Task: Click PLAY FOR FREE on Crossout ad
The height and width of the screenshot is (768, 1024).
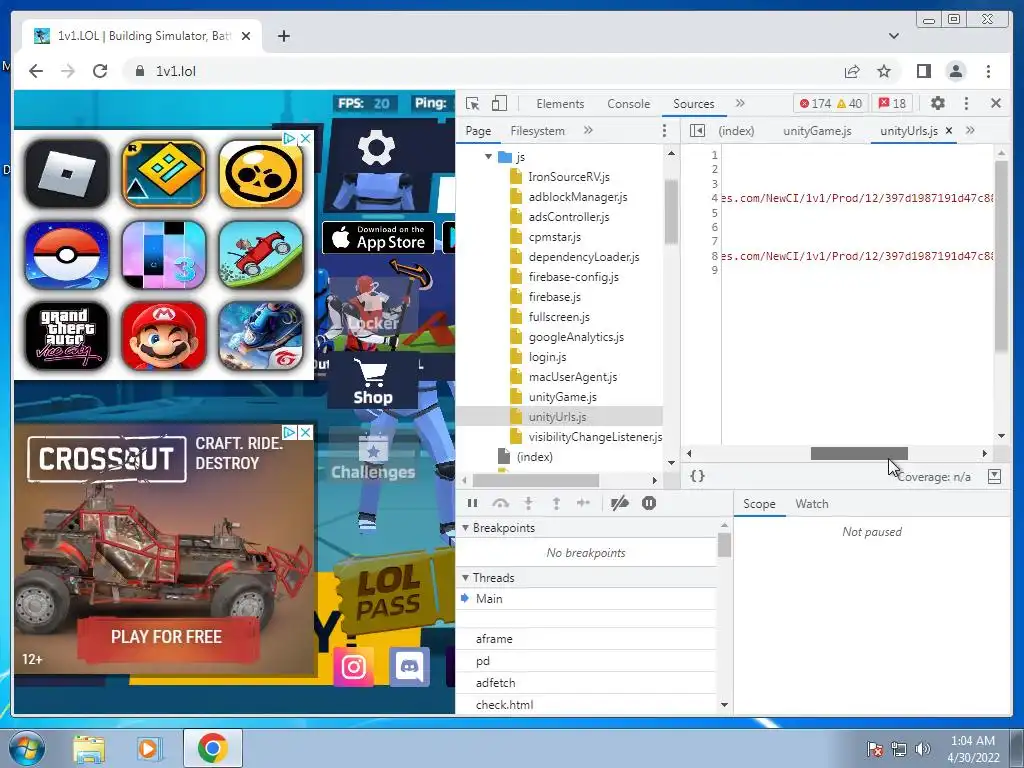Action: point(167,637)
